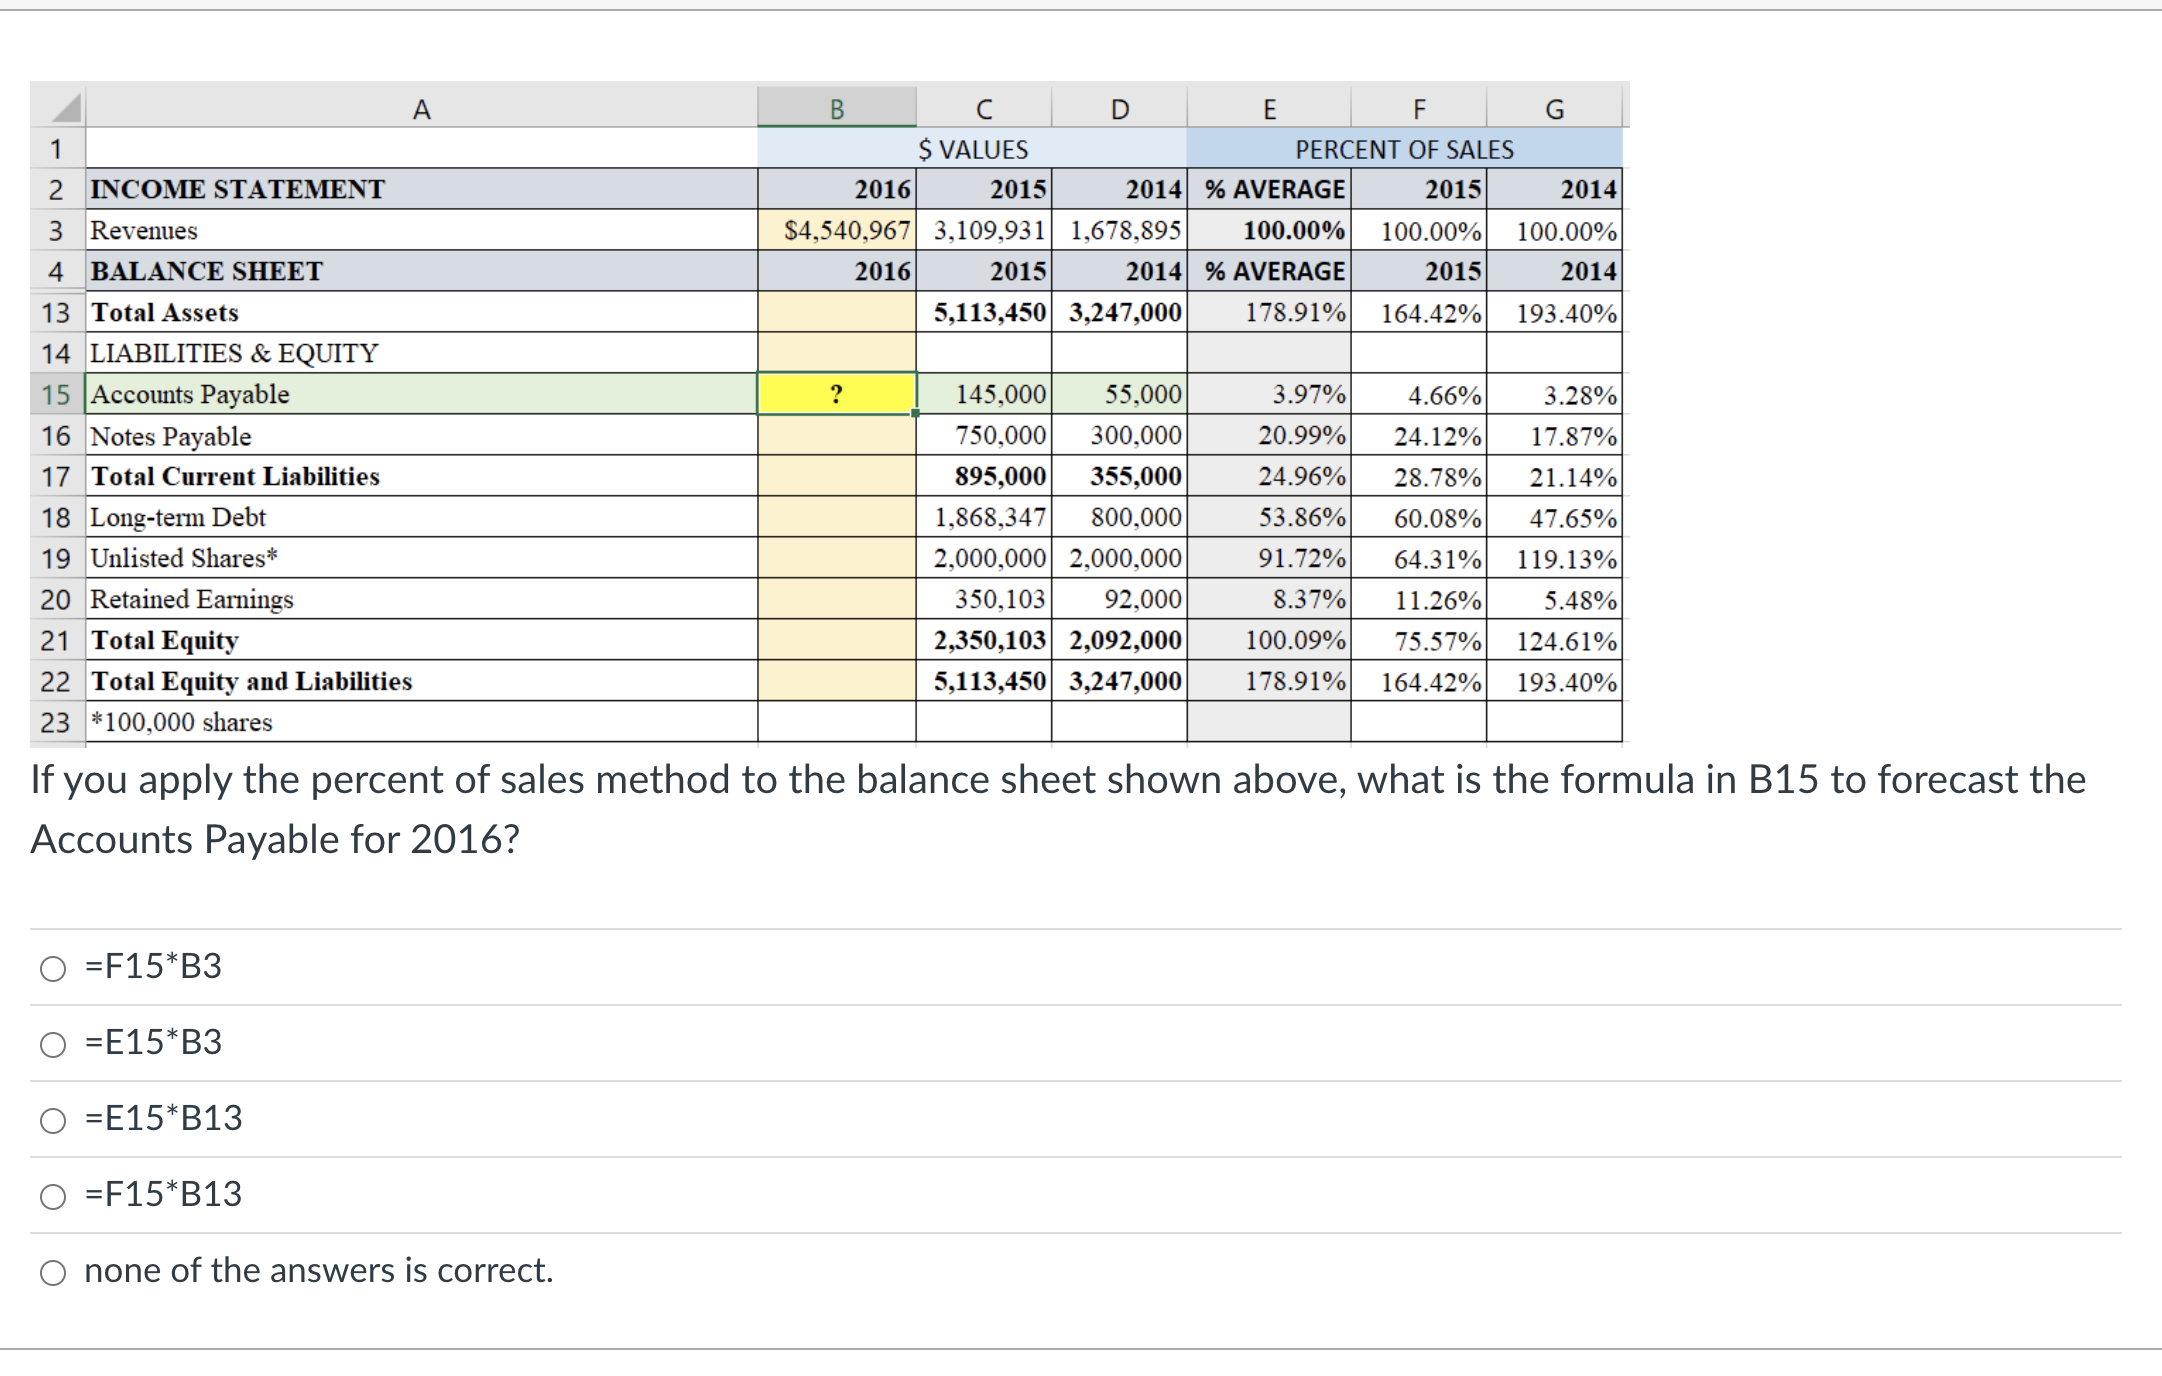This screenshot has height=1376, width=2162.
Task: Select the =E15*B3 answer option
Action: click(53, 1044)
